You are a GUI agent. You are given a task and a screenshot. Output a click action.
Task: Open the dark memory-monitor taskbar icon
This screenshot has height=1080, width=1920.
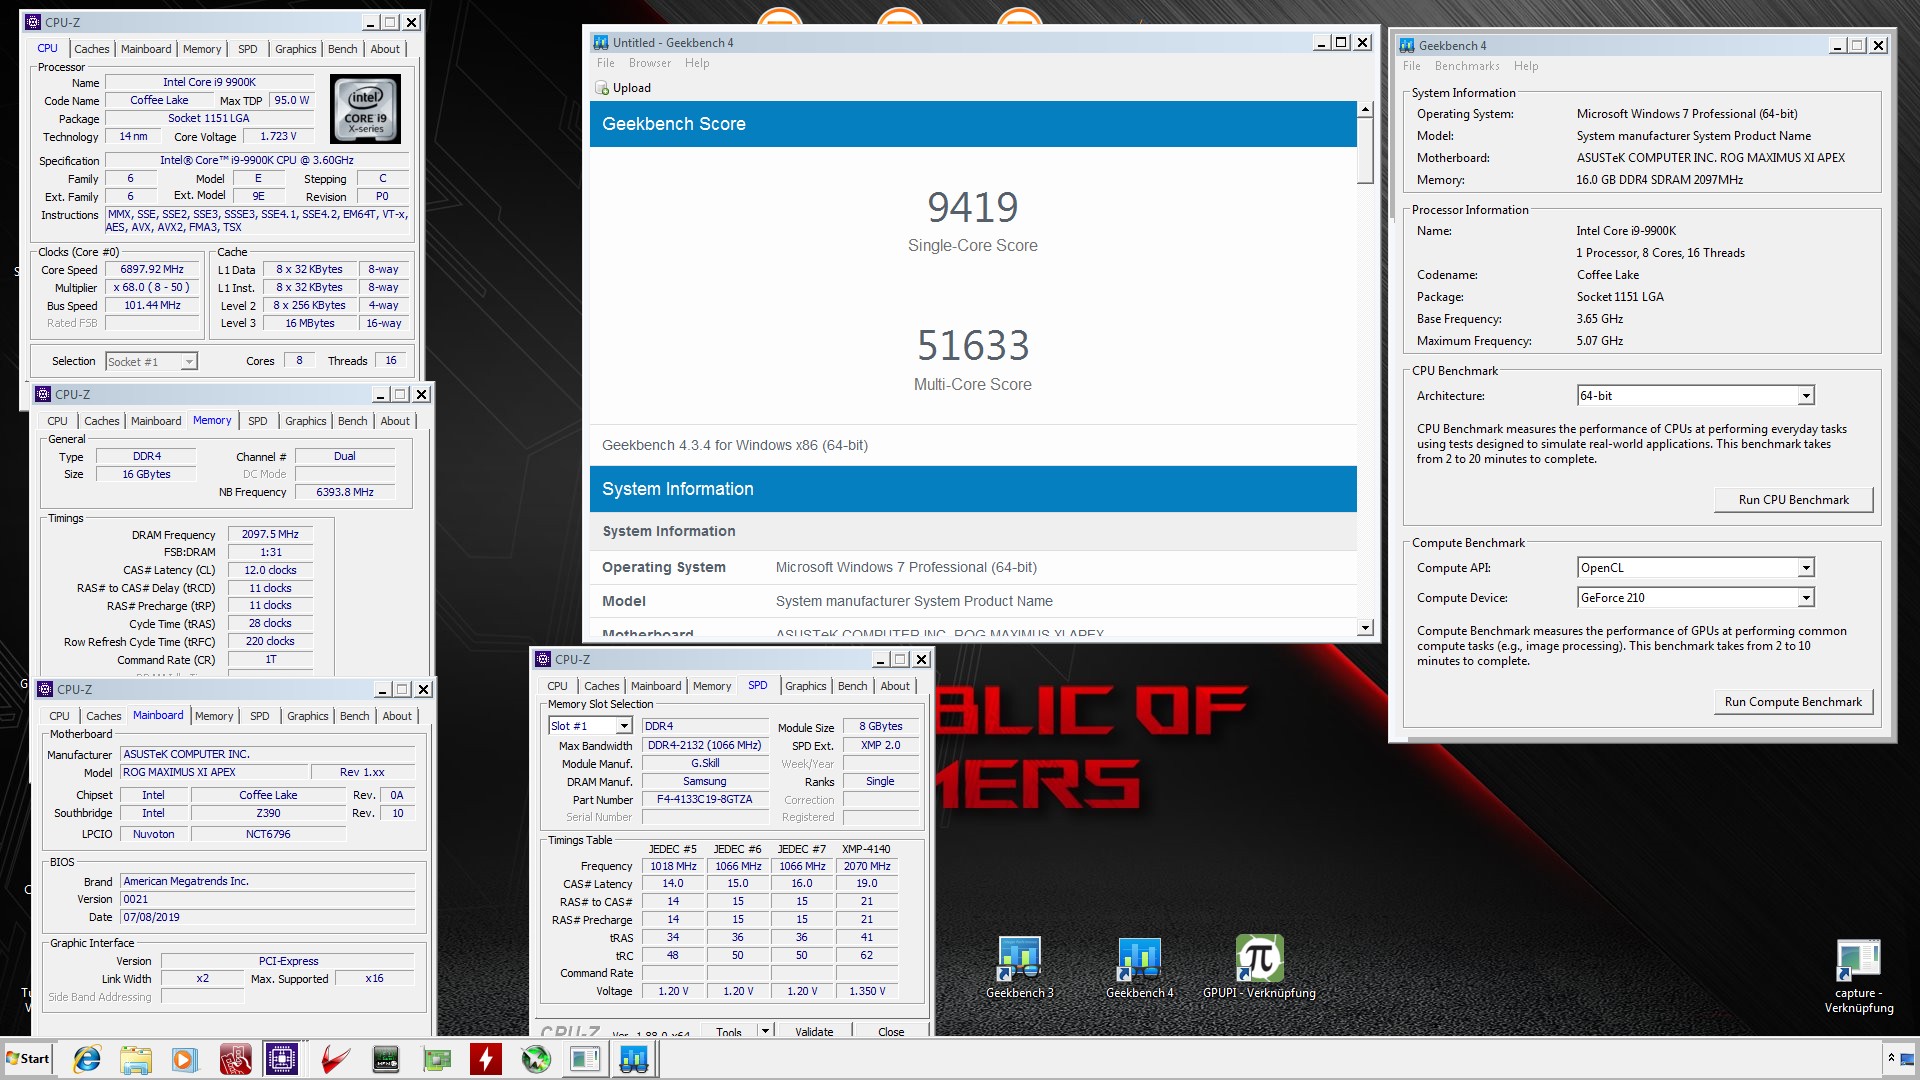[385, 1059]
